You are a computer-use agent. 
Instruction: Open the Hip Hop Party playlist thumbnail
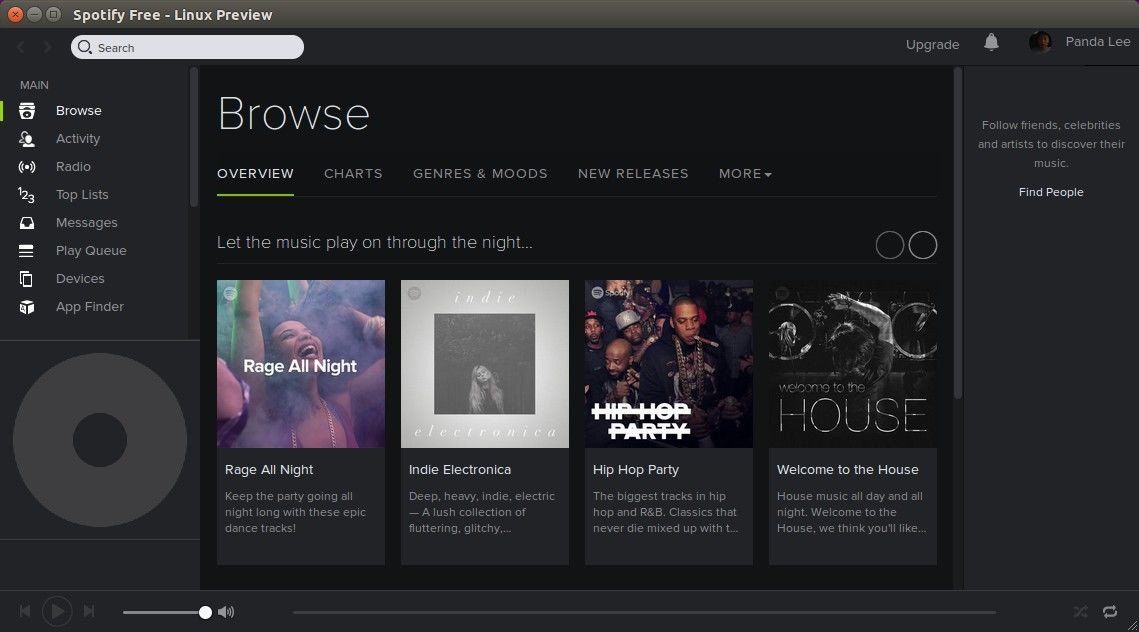(x=668, y=364)
